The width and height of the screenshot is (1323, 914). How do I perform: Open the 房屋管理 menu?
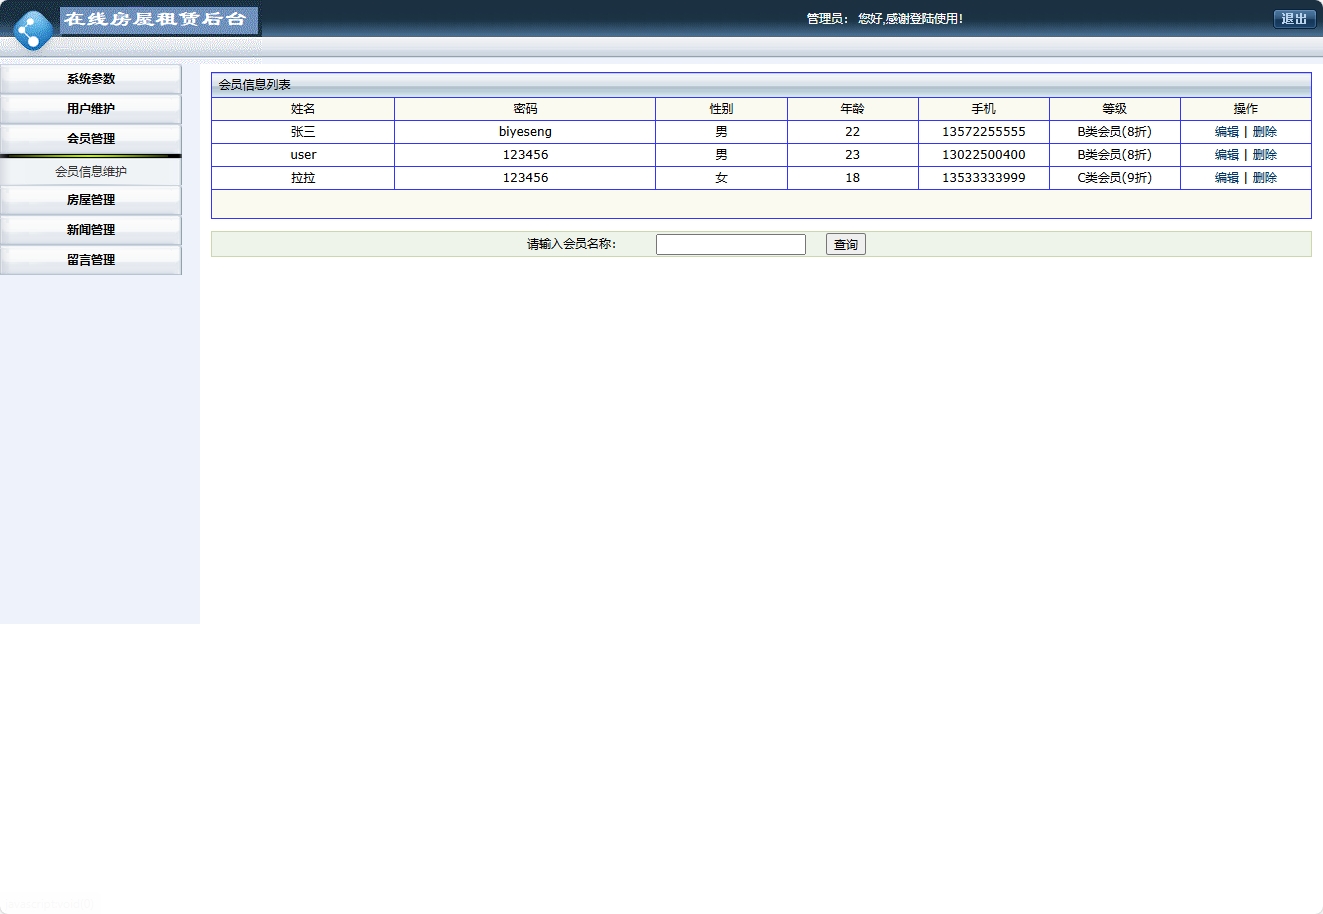pos(91,200)
